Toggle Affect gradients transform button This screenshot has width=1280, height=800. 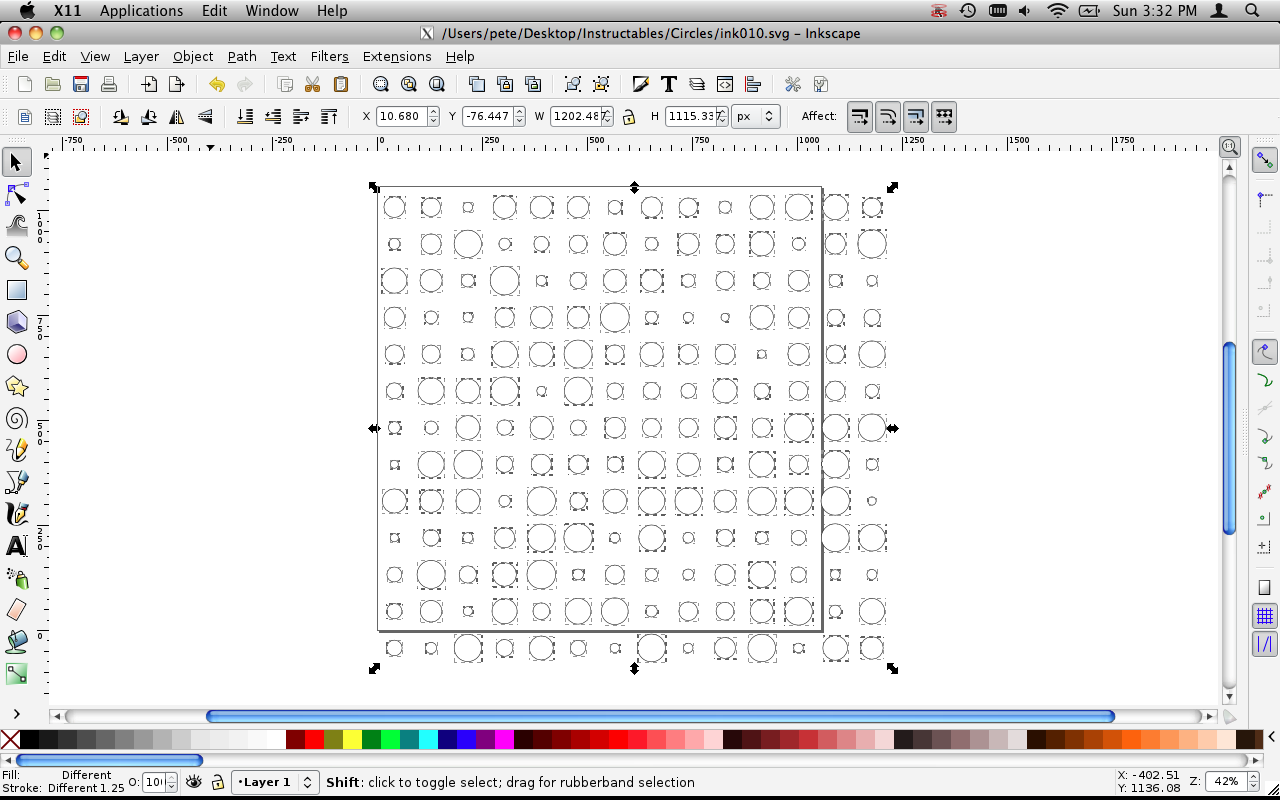(915, 116)
